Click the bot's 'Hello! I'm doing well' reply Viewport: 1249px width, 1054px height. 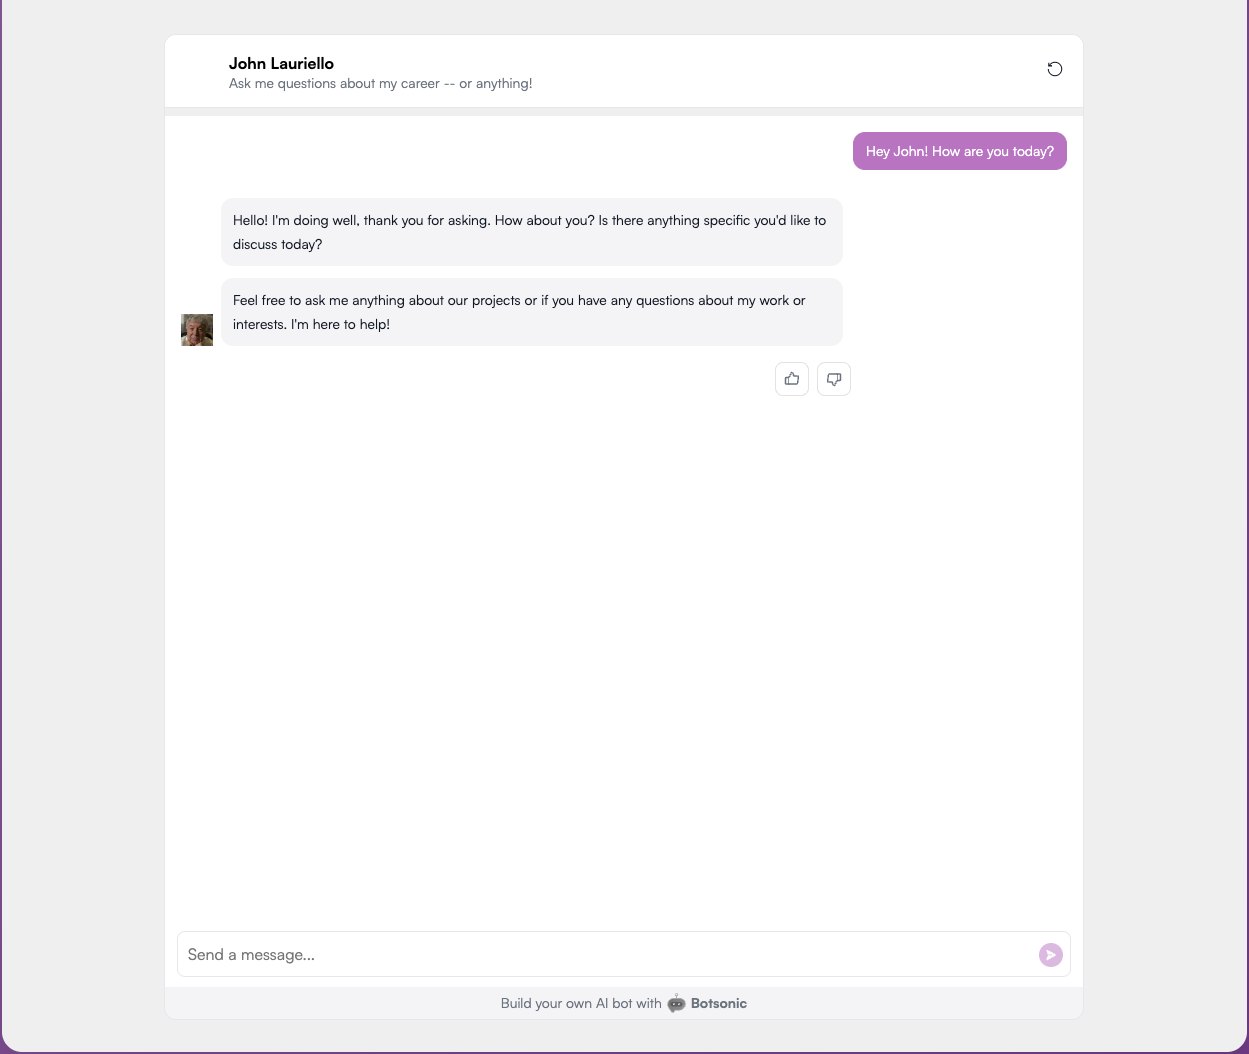coord(531,232)
